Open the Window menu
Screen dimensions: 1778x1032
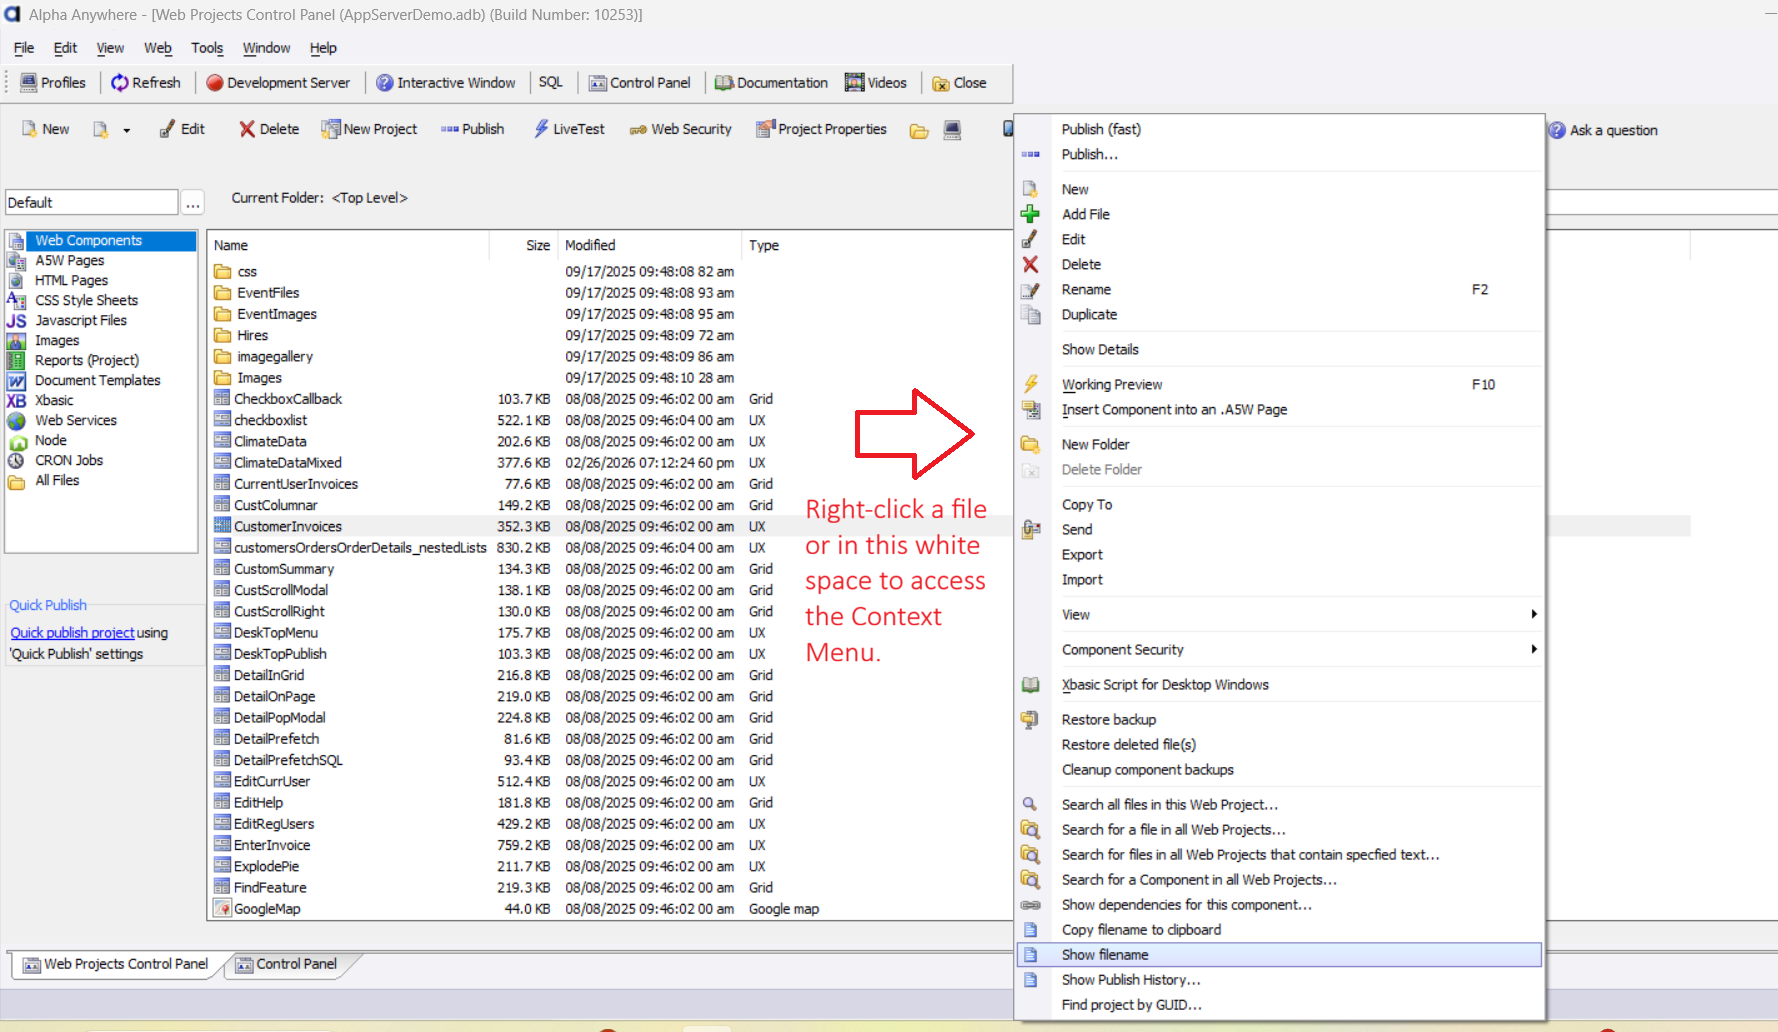(266, 48)
